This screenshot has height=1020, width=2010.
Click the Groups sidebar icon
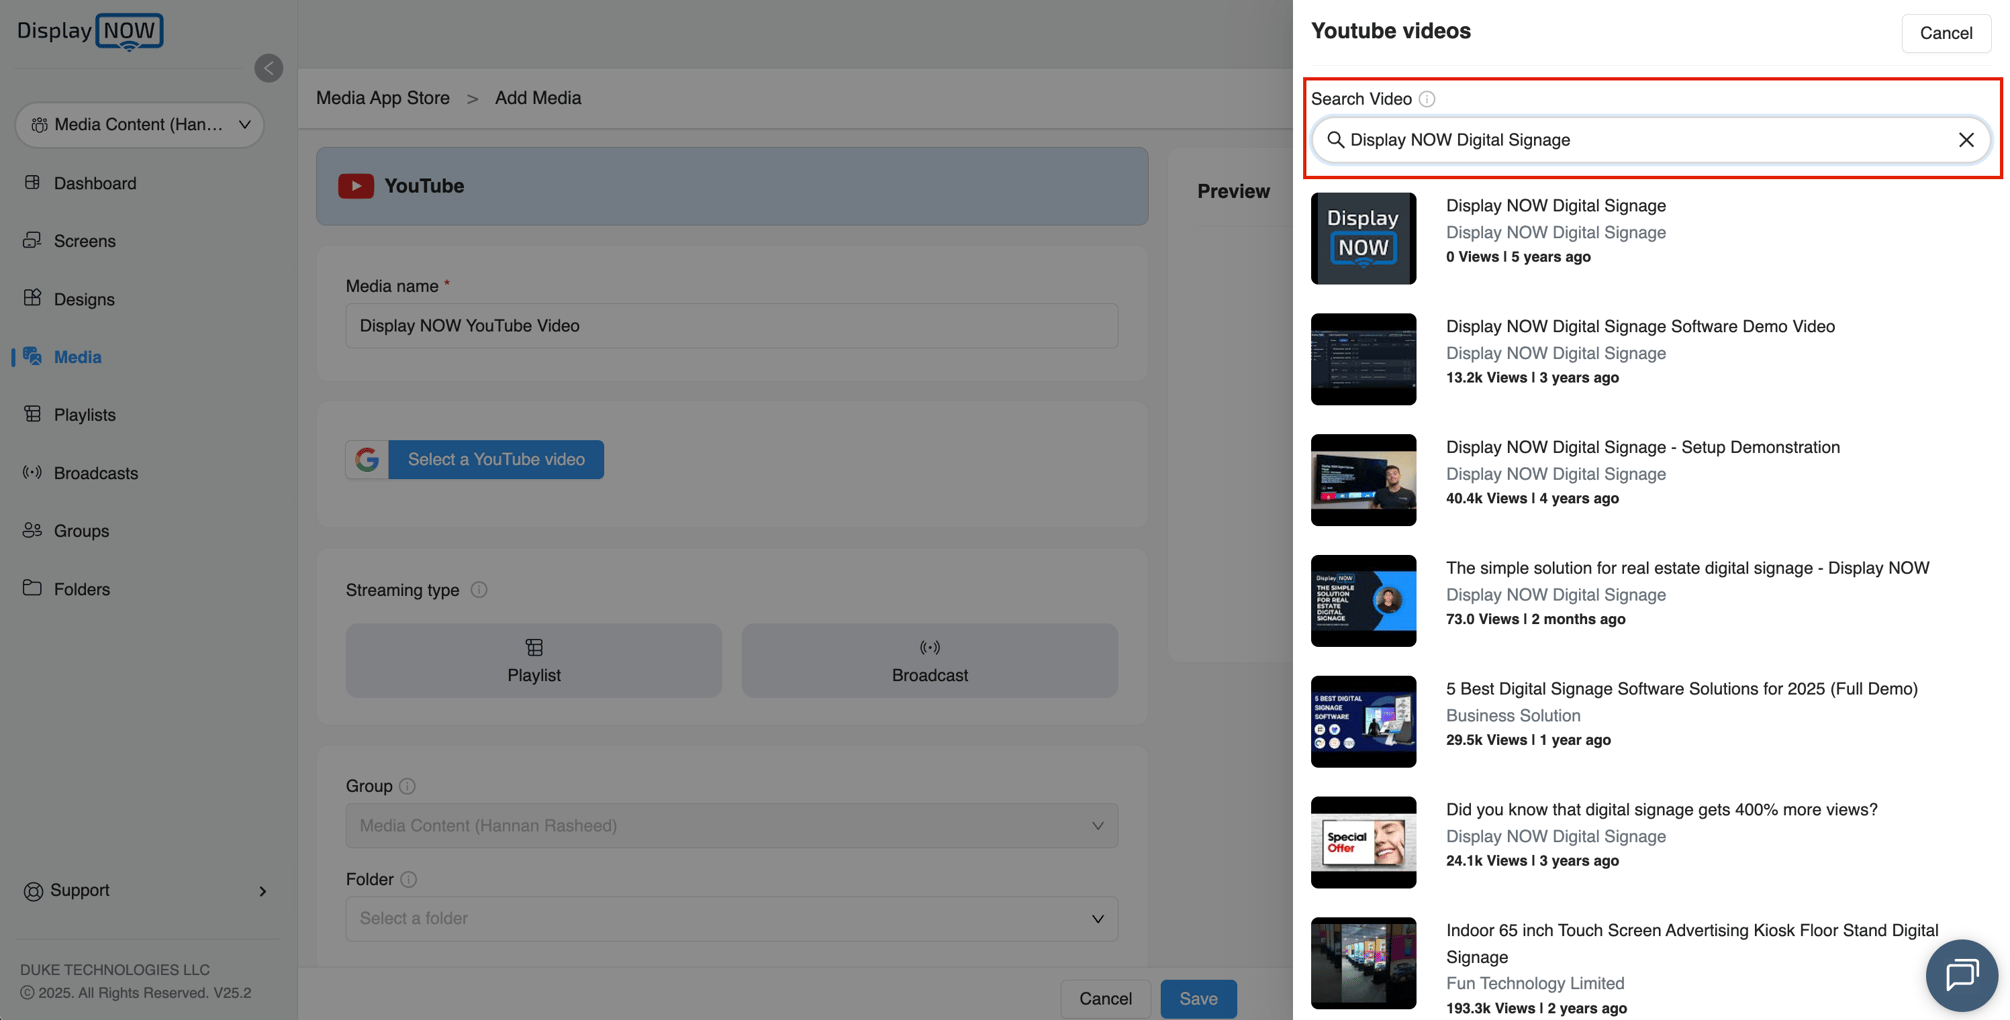[x=33, y=530]
